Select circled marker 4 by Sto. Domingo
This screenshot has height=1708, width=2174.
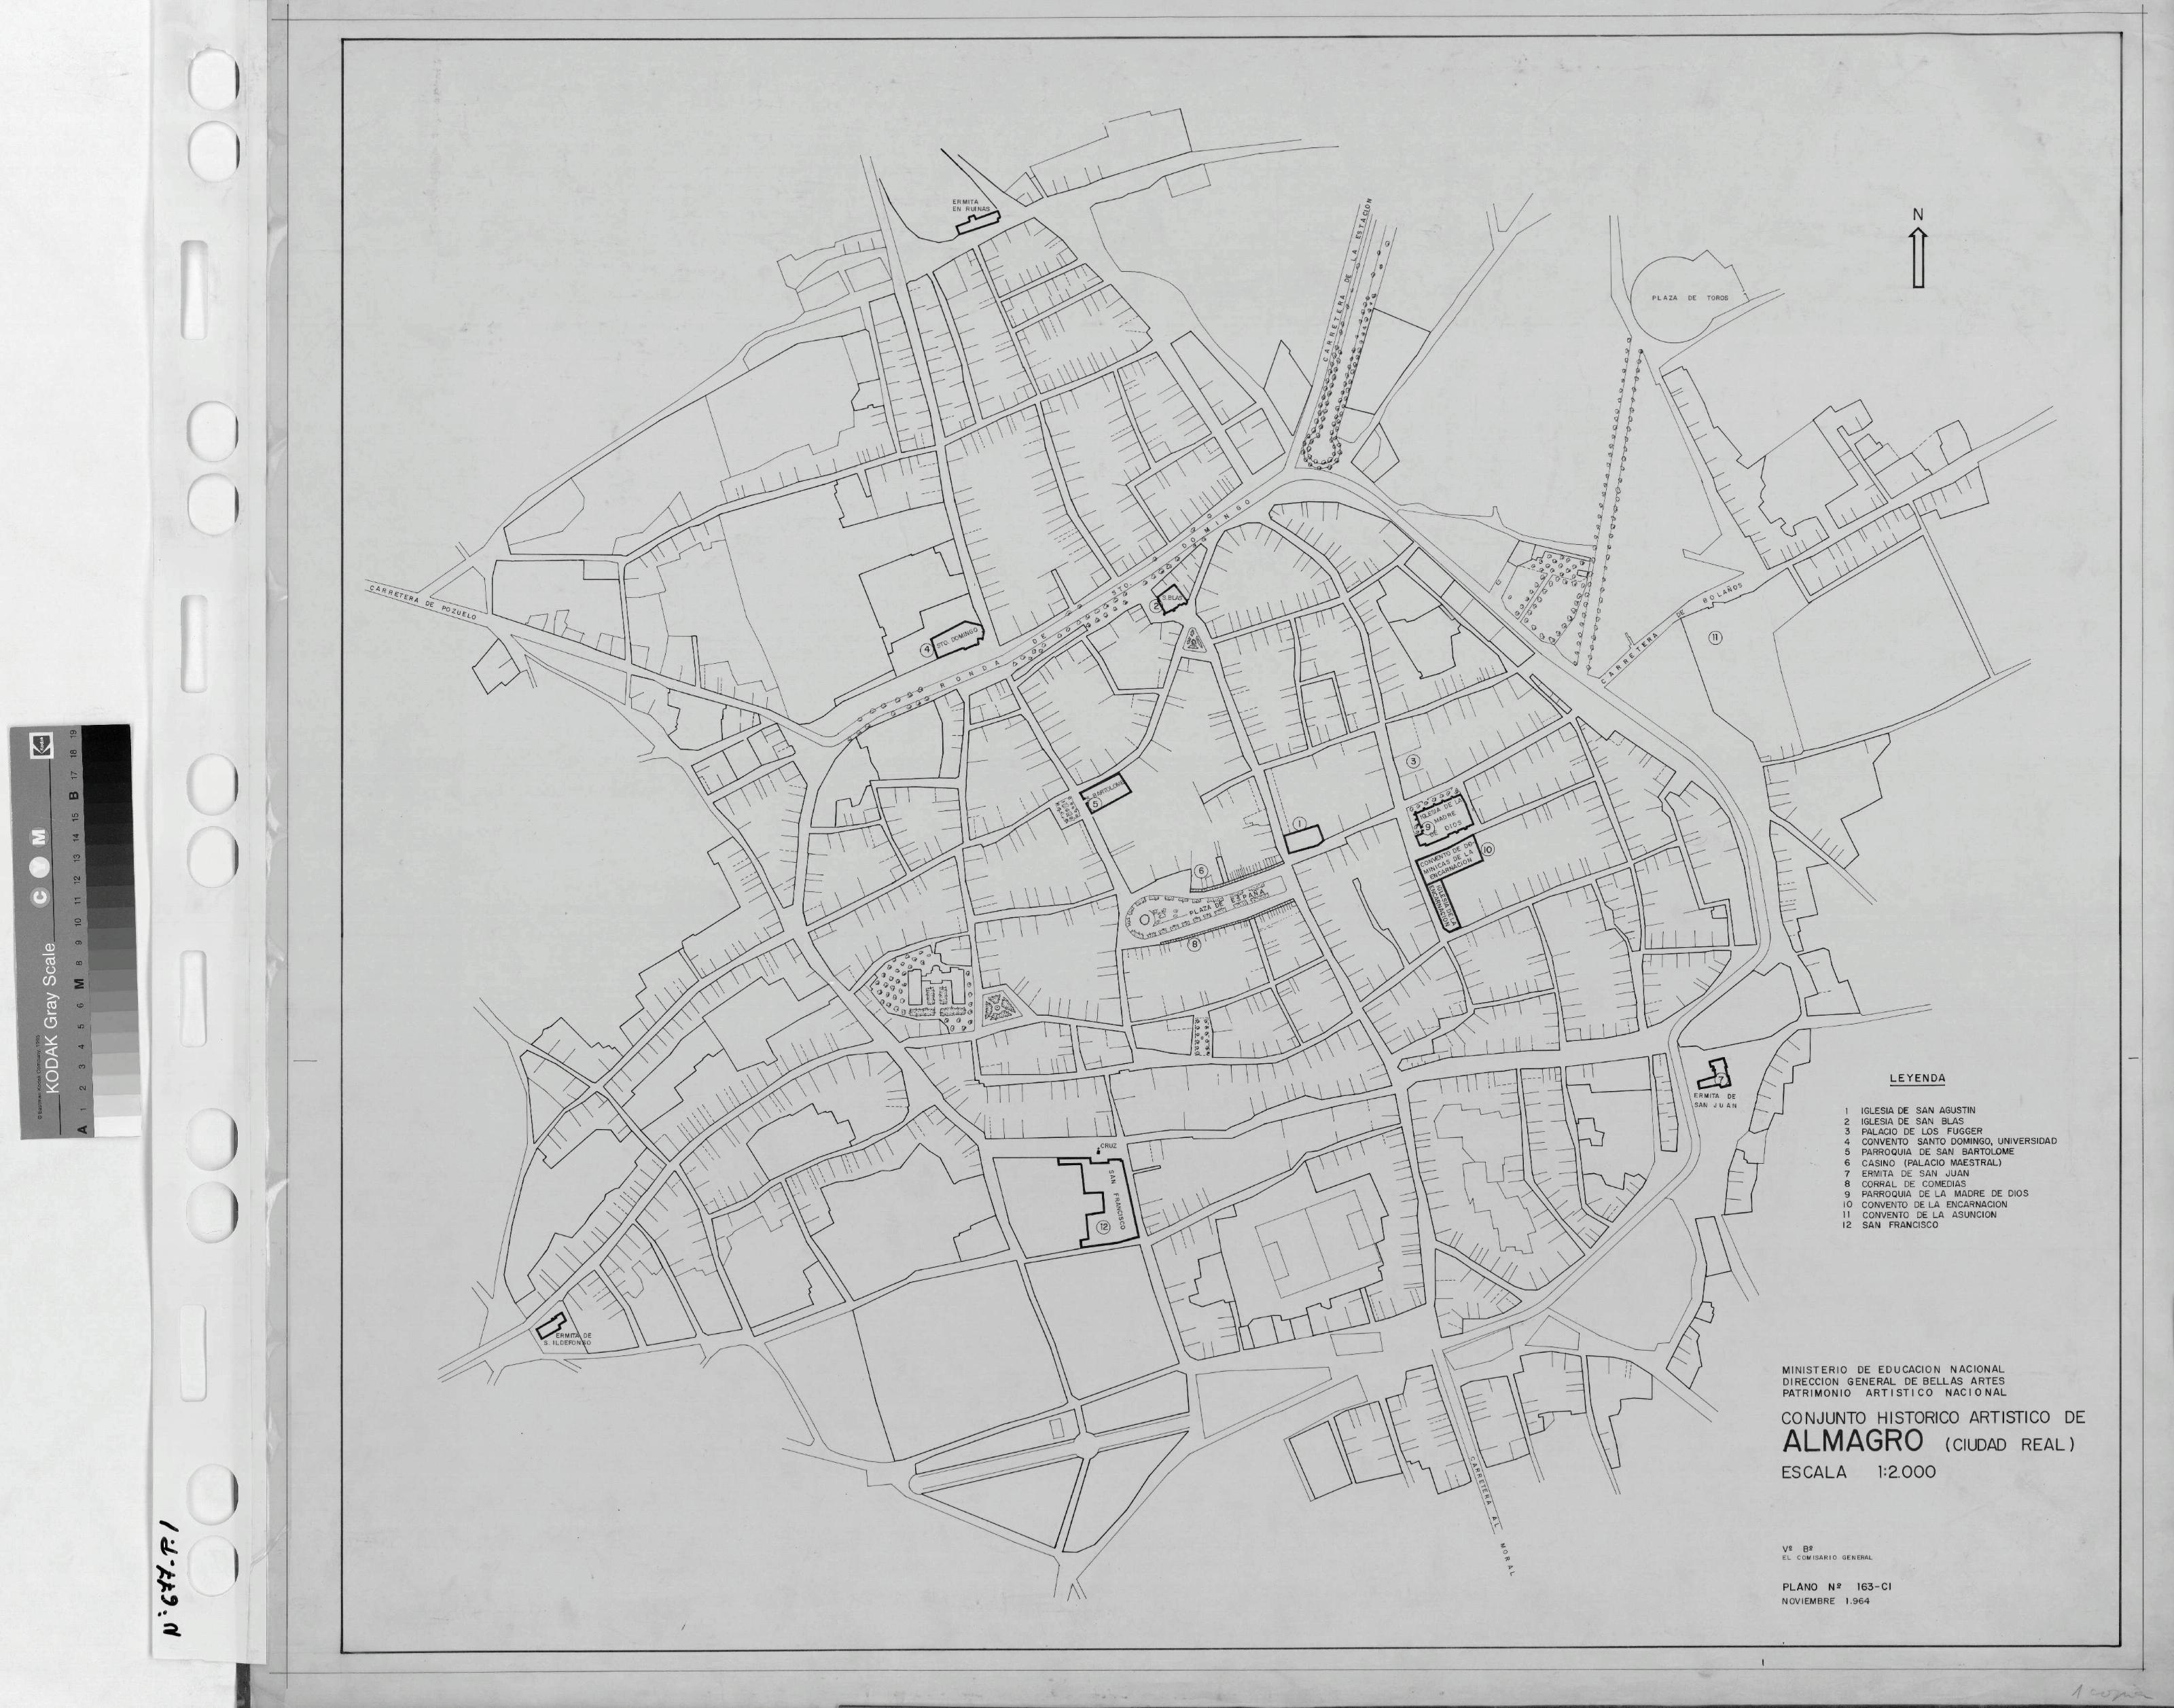tap(927, 650)
